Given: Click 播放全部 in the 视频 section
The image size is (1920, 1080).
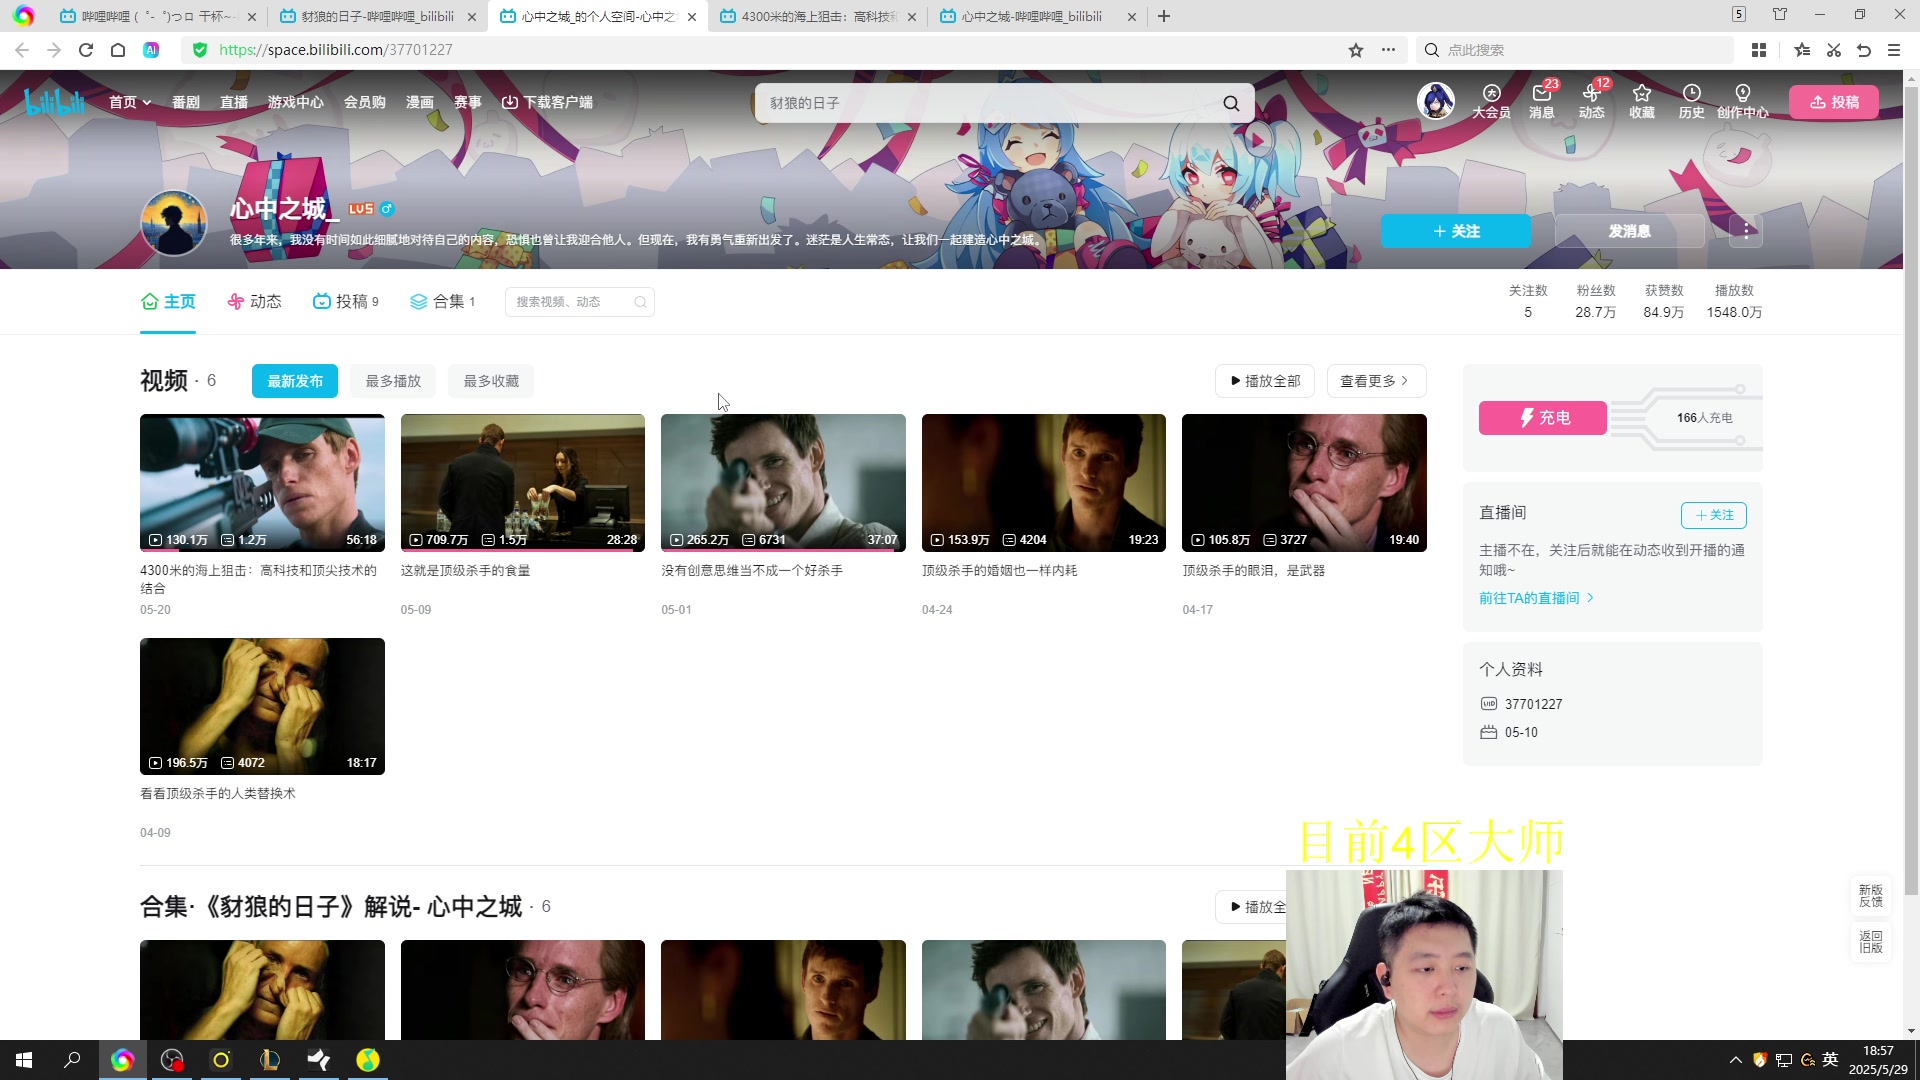Looking at the screenshot, I should [1265, 381].
